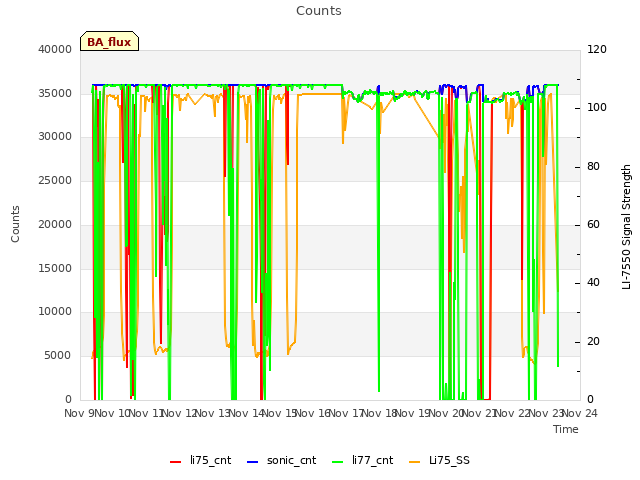The height and width of the screenshot is (480, 640).
Task: Click the 60 tick on right axis
Action: tap(593, 224)
